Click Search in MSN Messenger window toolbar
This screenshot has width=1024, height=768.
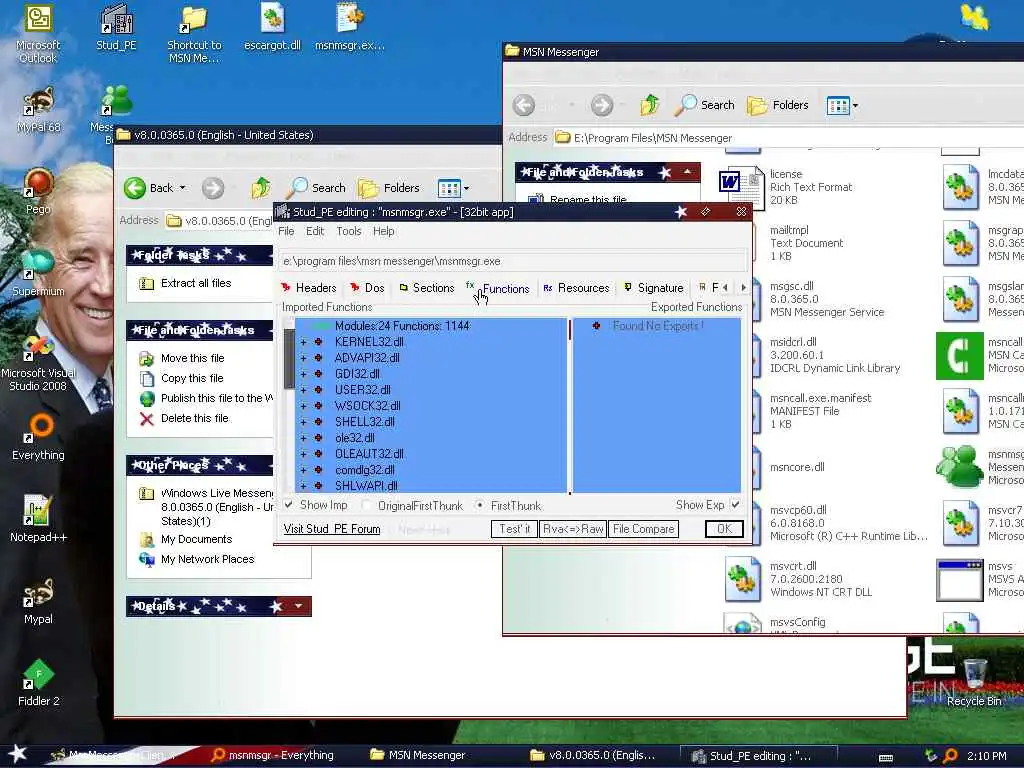click(x=705, y=105)
